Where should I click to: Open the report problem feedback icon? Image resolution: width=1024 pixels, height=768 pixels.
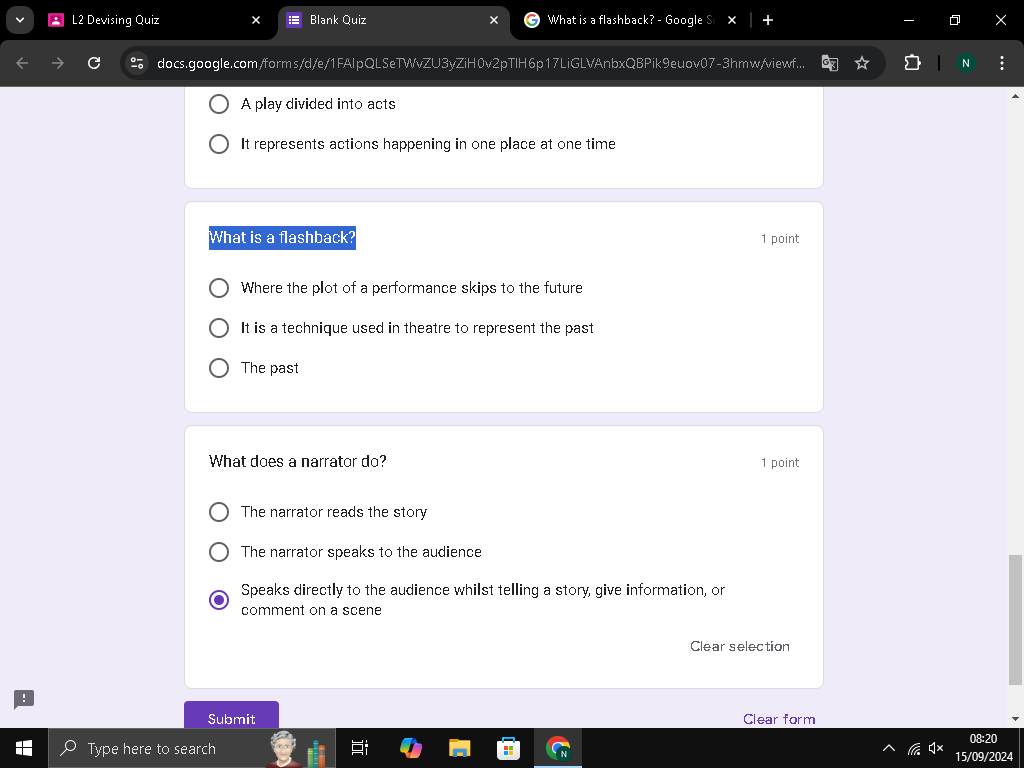24,699
